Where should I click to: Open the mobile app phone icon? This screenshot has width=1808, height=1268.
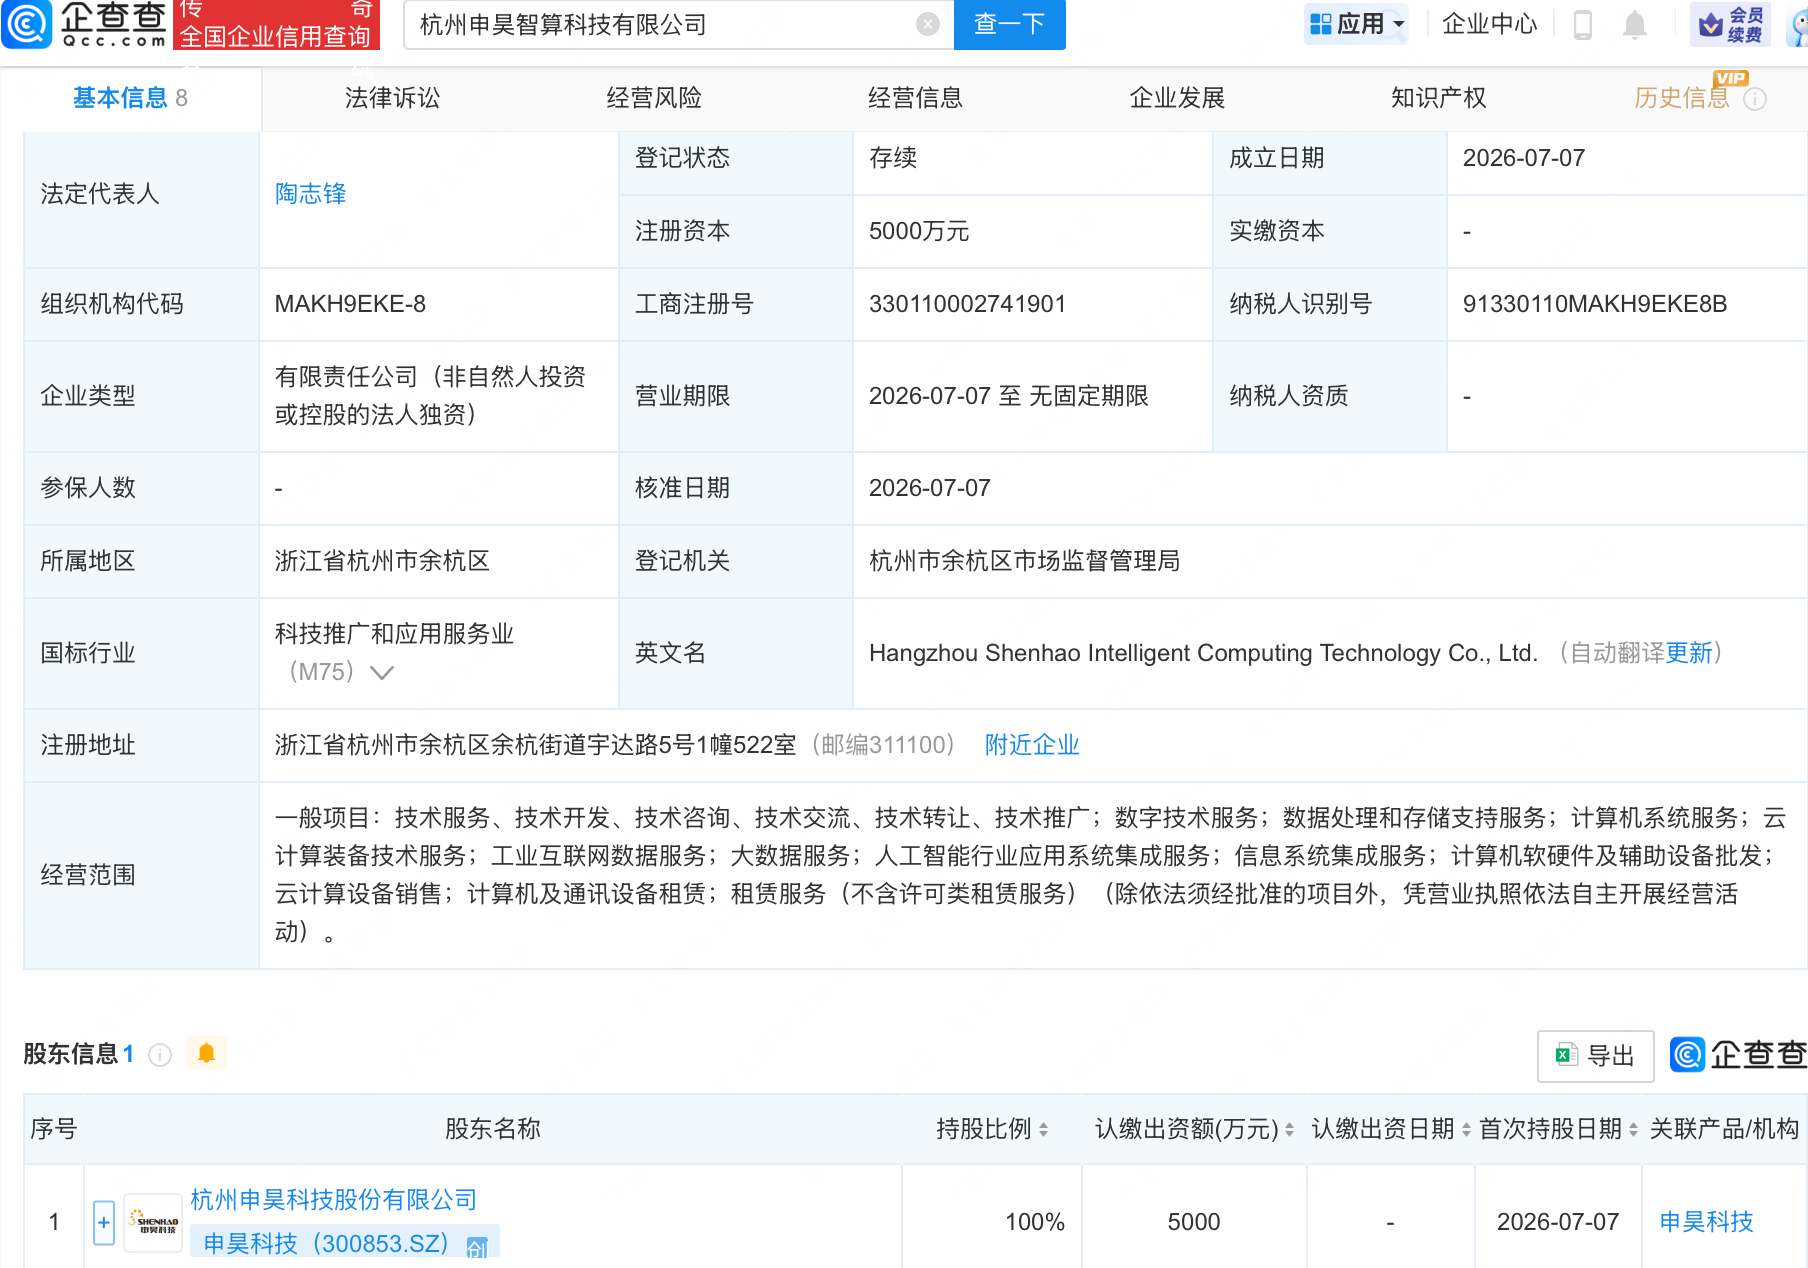point(1582,24)
